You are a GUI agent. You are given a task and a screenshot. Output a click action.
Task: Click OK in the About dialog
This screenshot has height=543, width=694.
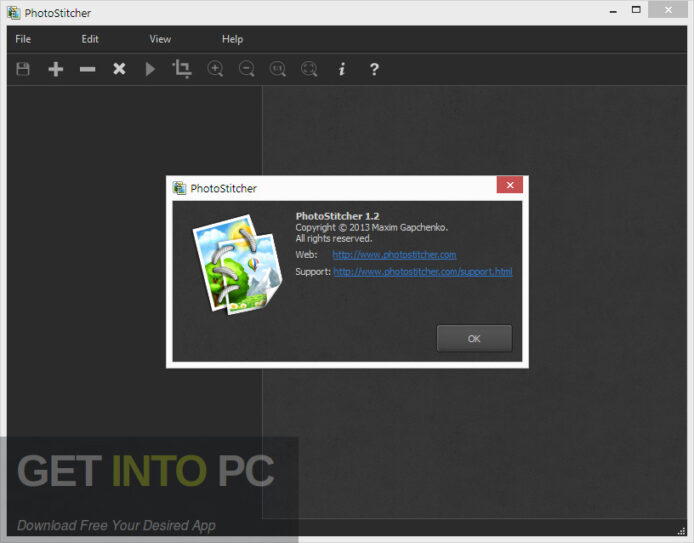tap(474, 339)
